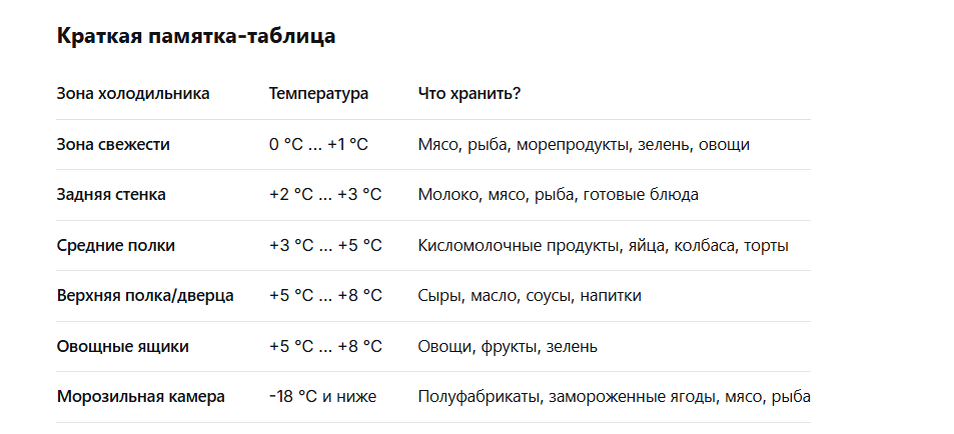Click the "Молоко, мясо, рыба, готовые блюда" cell
This screenshot has height=434, width=954.
pos(558,195)
